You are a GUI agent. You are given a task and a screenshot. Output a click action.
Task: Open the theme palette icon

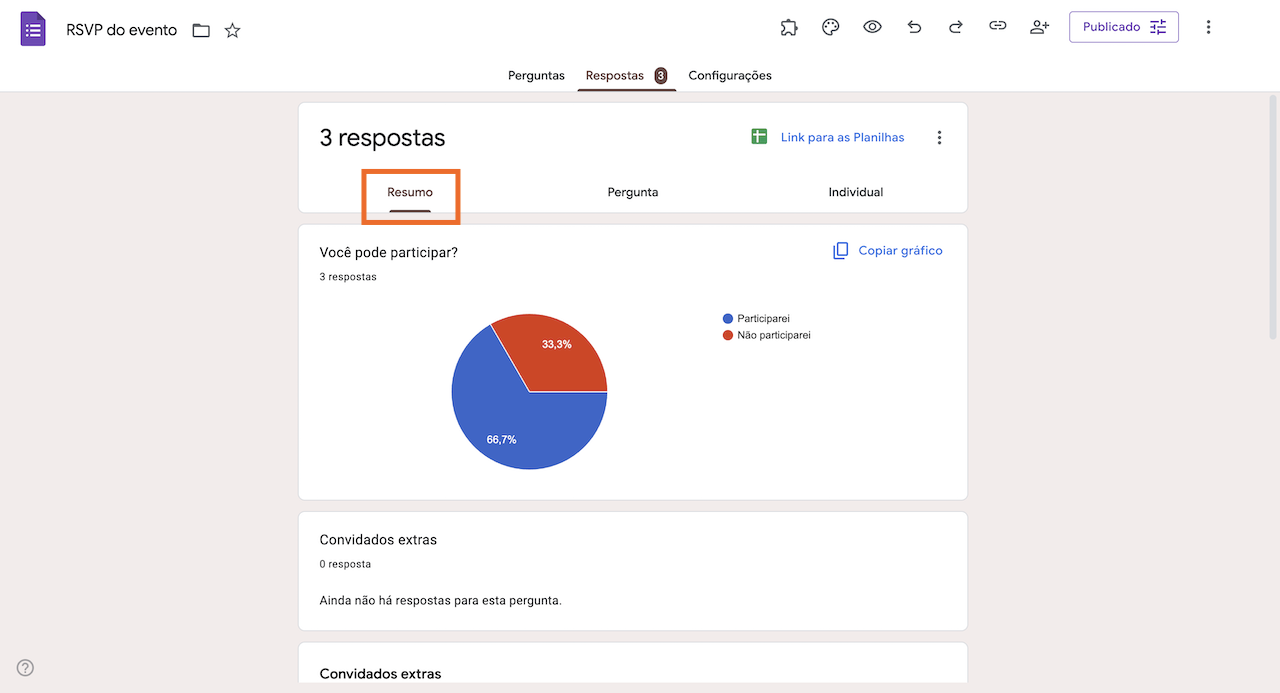830,27
